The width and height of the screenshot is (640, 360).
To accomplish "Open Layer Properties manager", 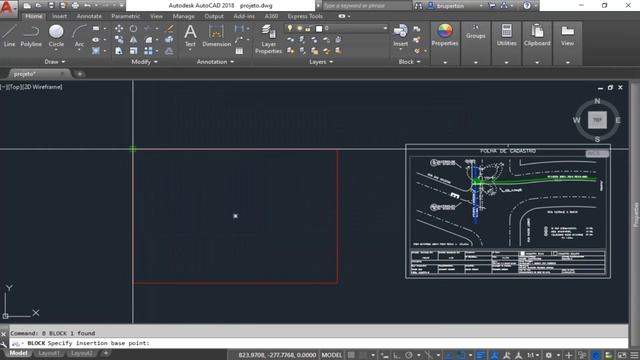I will click(268, 39).
